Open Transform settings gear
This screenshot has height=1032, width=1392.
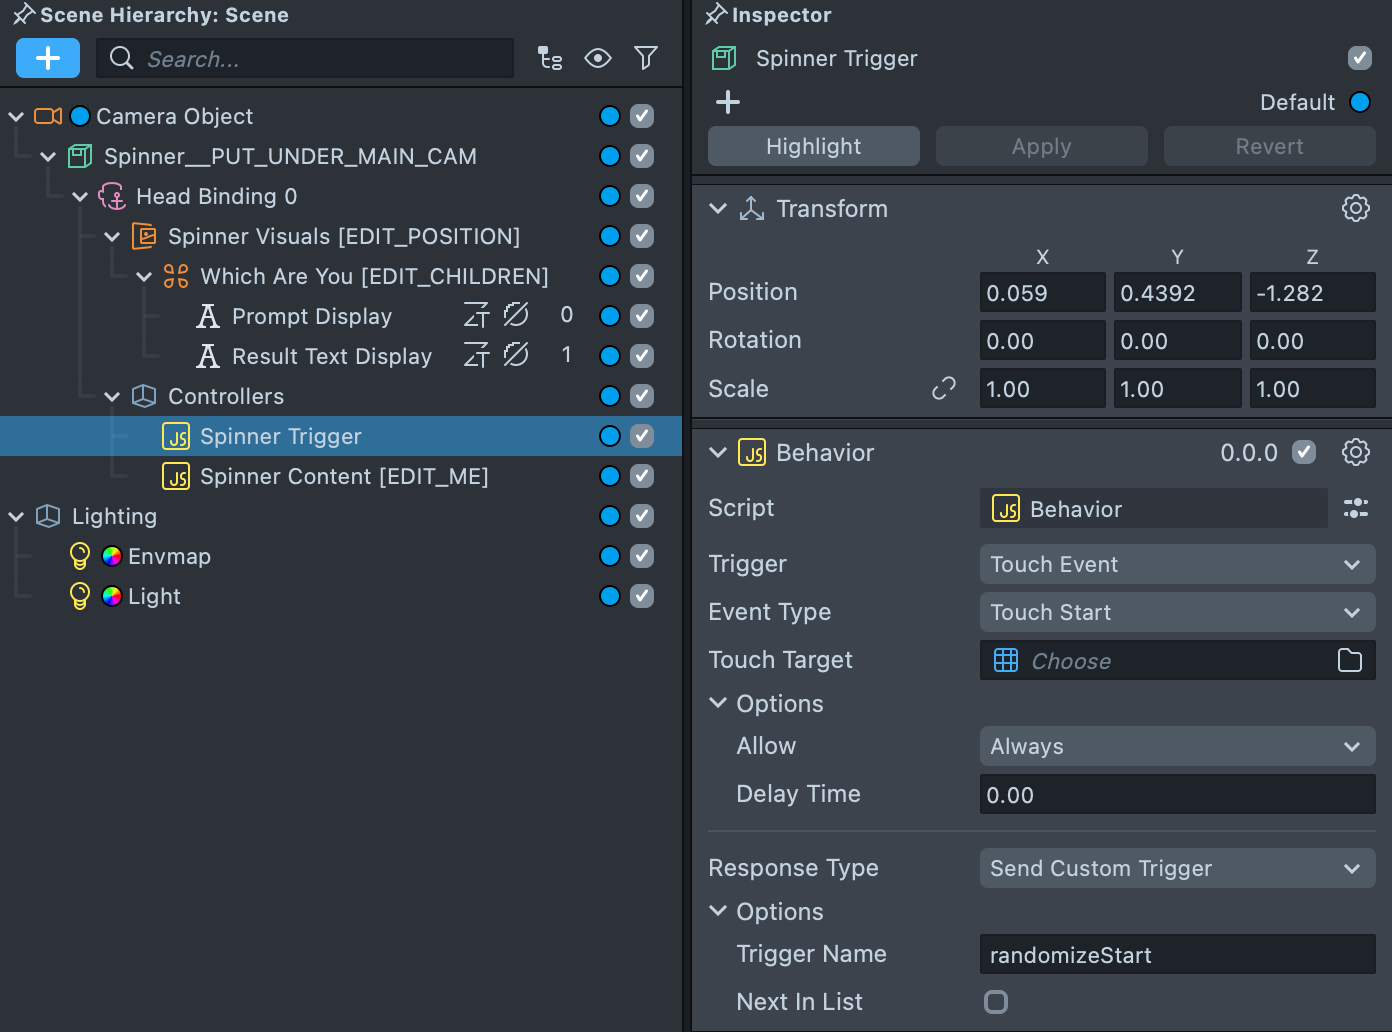coord(1355,209)
